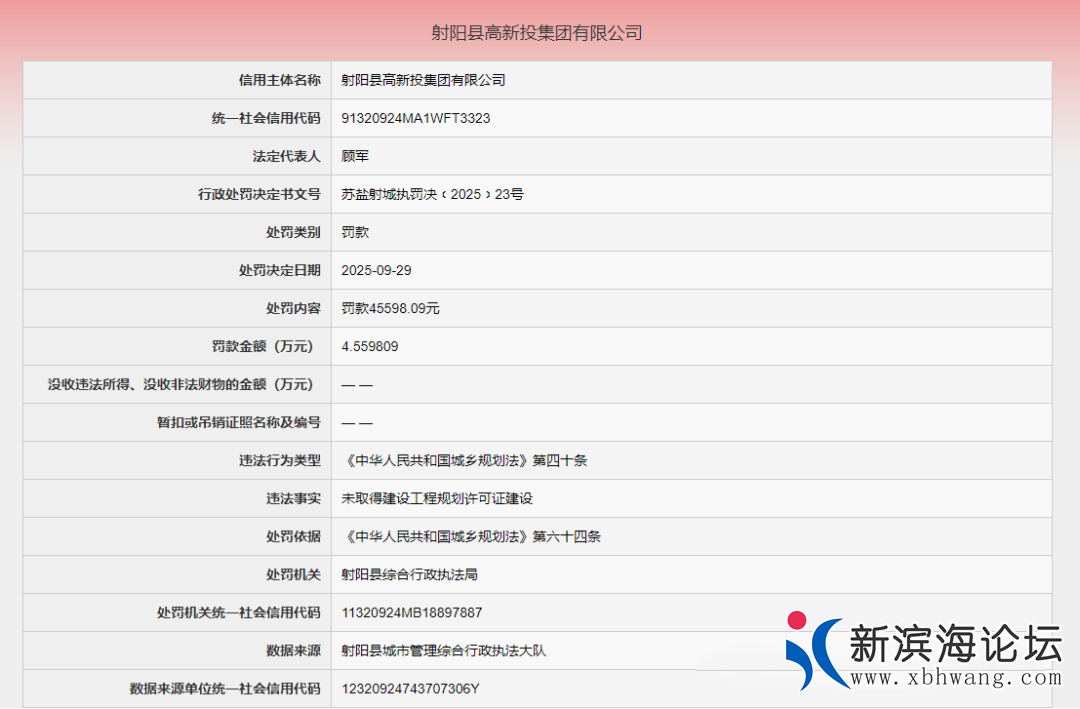The image size is (1080, 709).
Task: Select legal representative name 顾军
Action: point(355,156)
